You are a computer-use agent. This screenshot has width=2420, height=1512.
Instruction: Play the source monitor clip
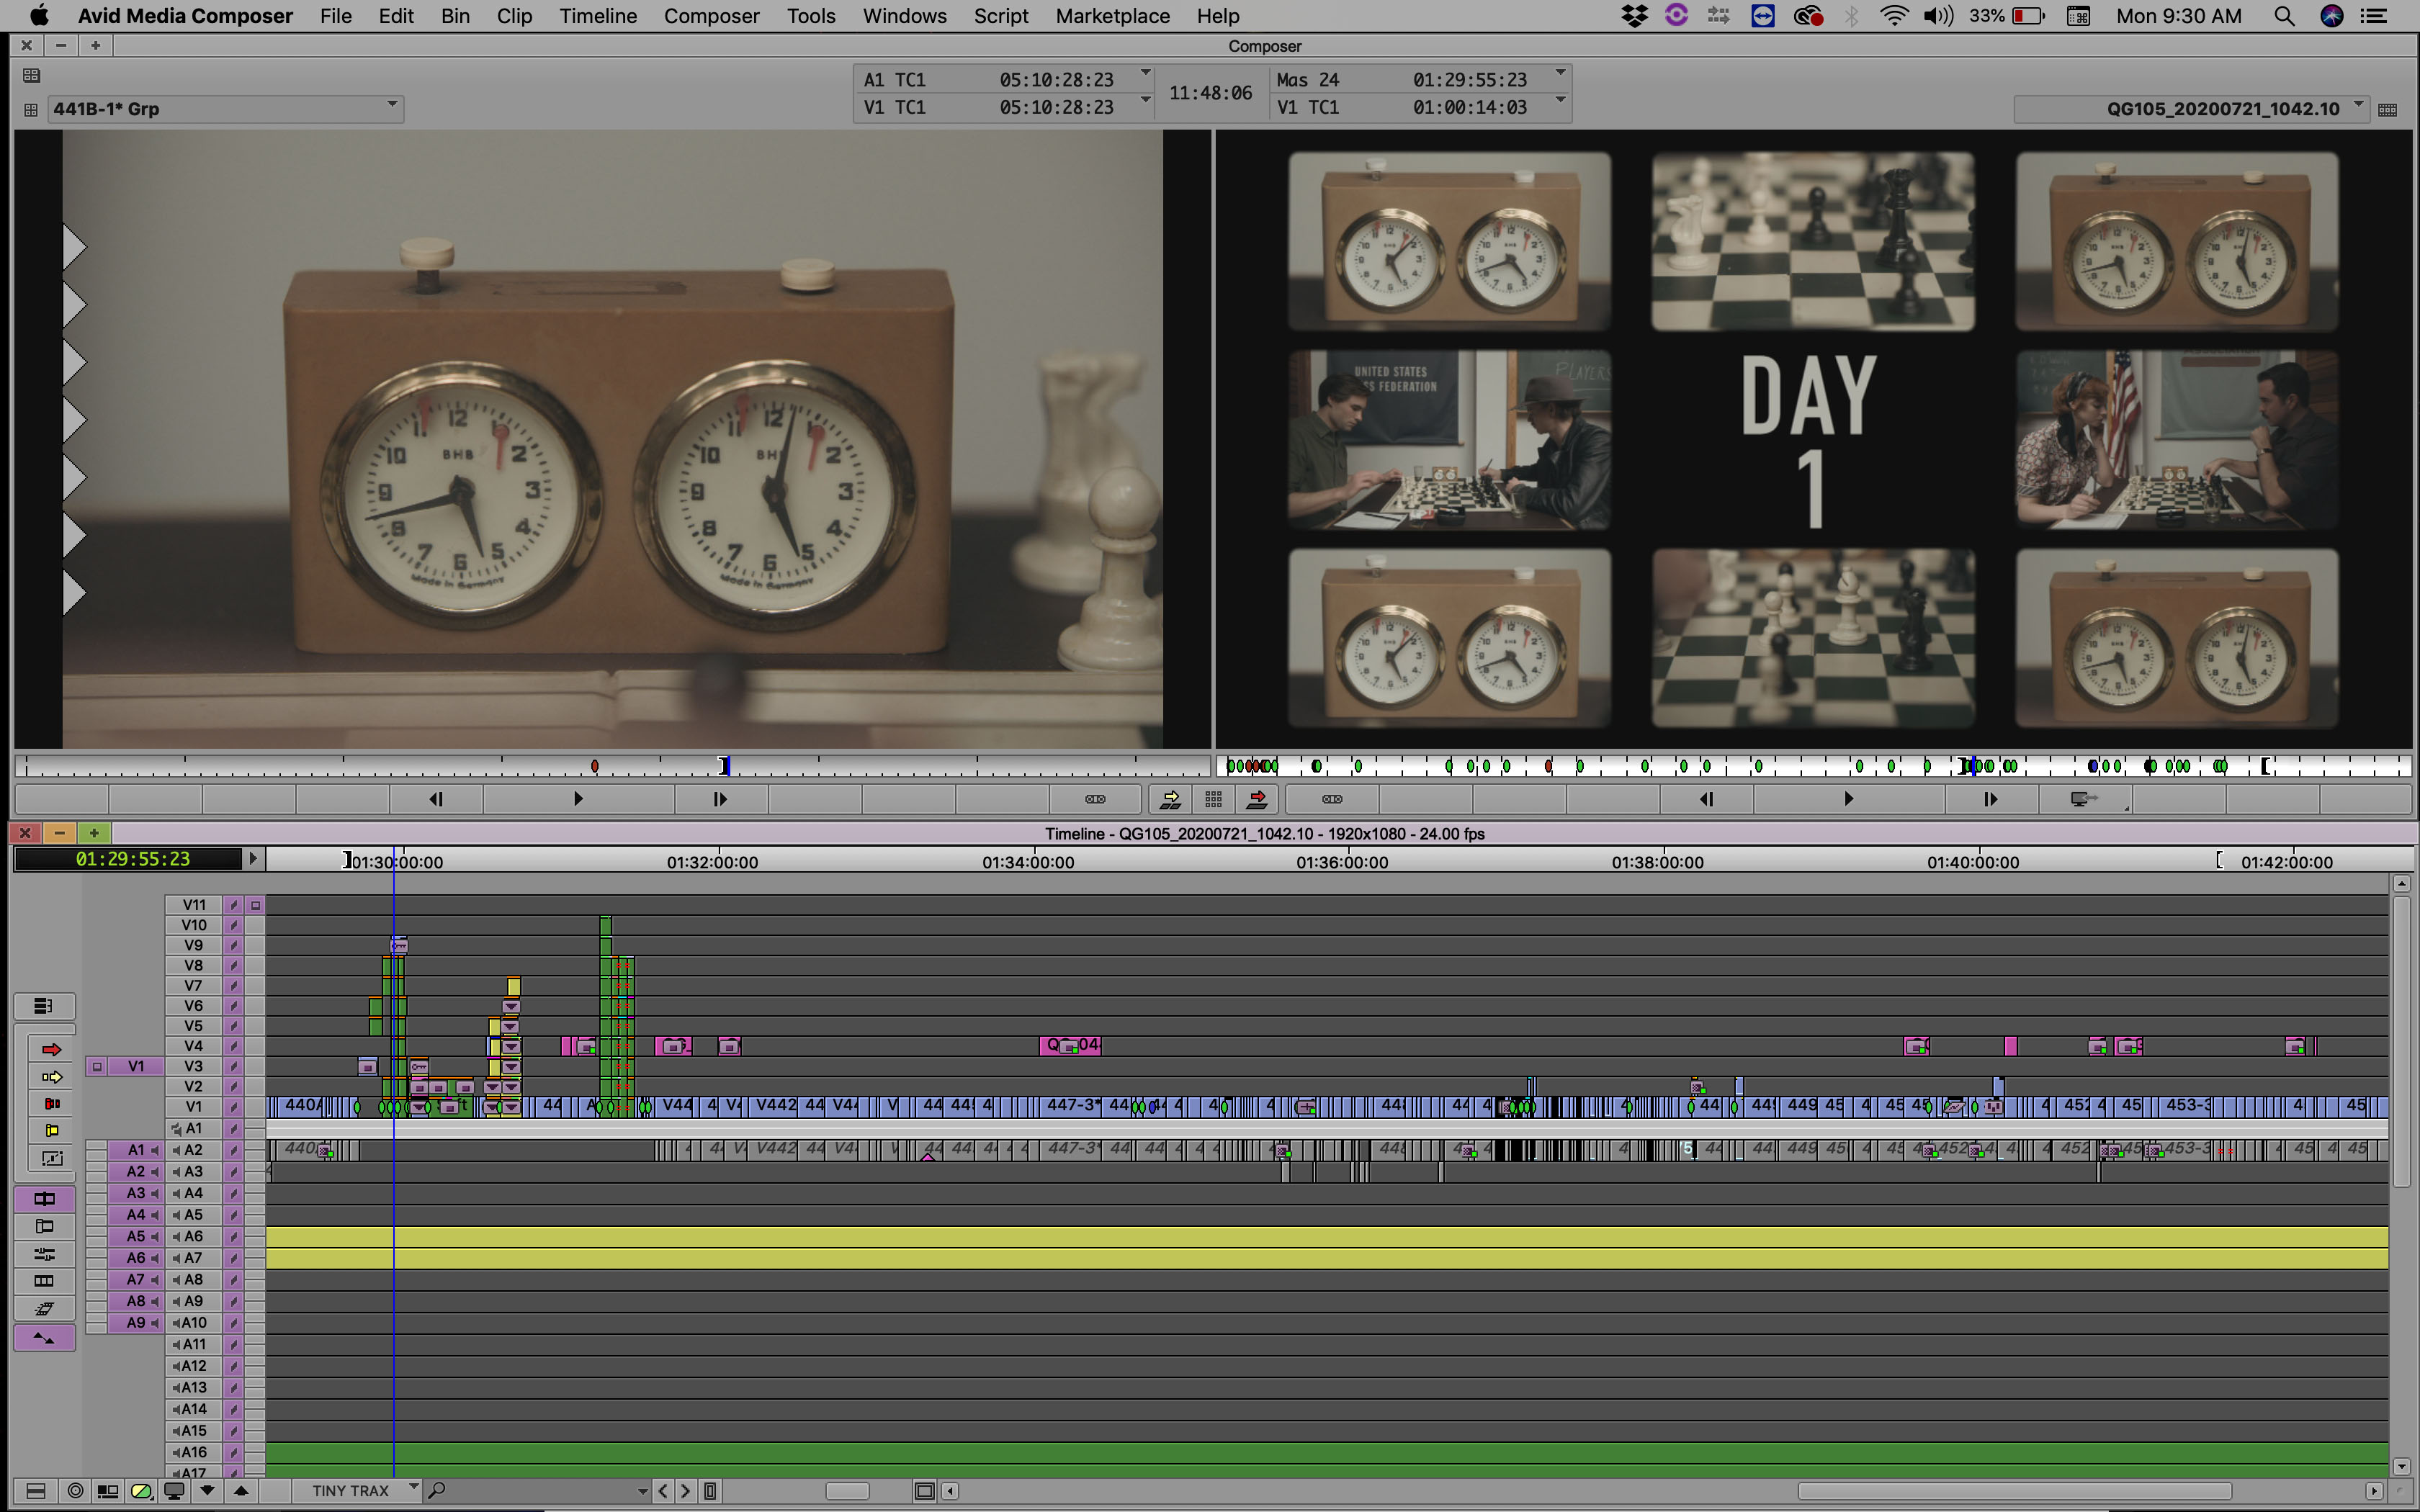point(578,799)
